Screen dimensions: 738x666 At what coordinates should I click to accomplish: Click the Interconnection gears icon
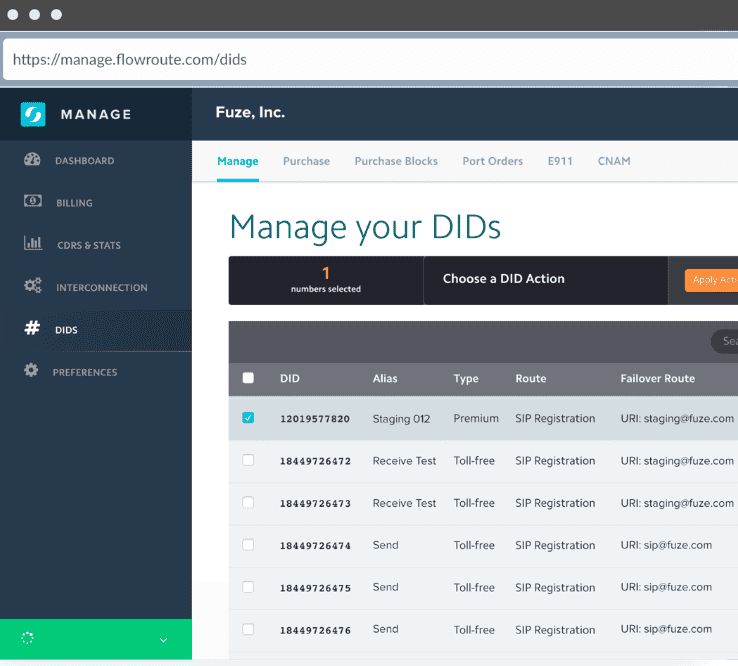[x=32, y=287]
